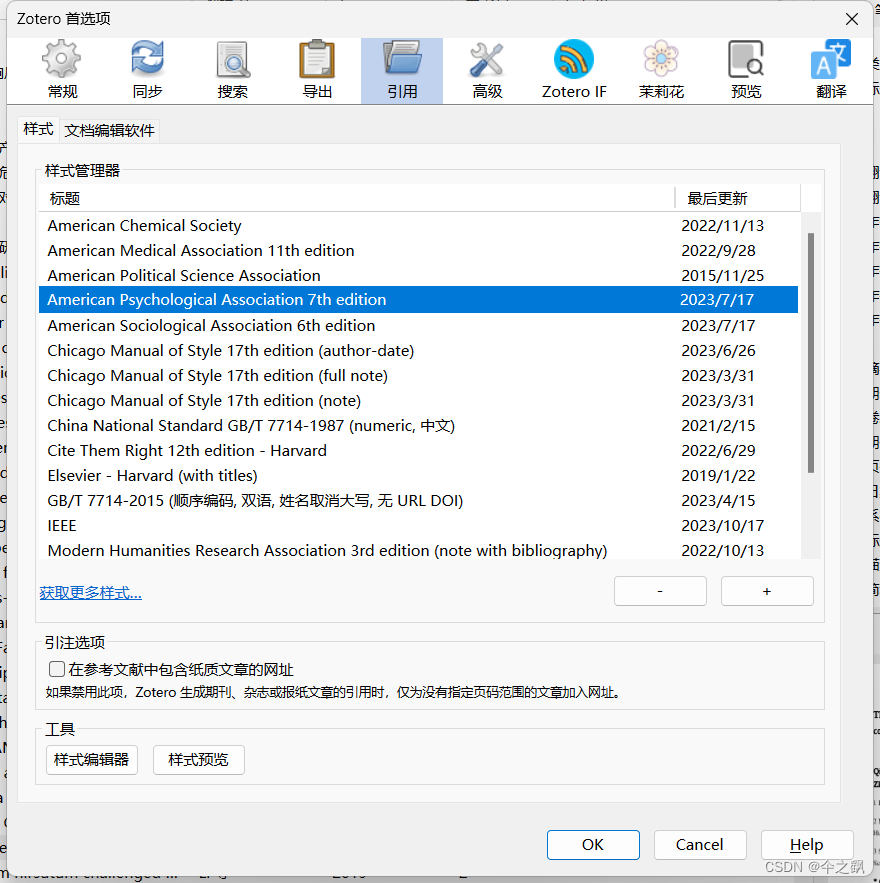The height and width of the screenshot is (883, 880).
Task: Select Cite Them Right 12th edition - Harvard
Action: [x=418, y=451]
